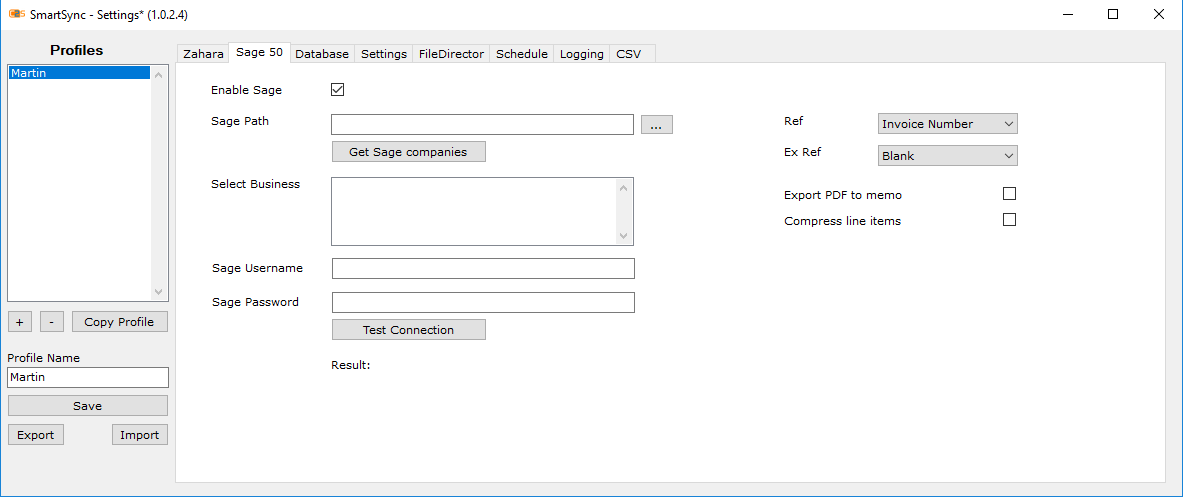Click the Export button
Viewport: 1183px width, 497px height.
pyautogui.click(x=35, y=434)
